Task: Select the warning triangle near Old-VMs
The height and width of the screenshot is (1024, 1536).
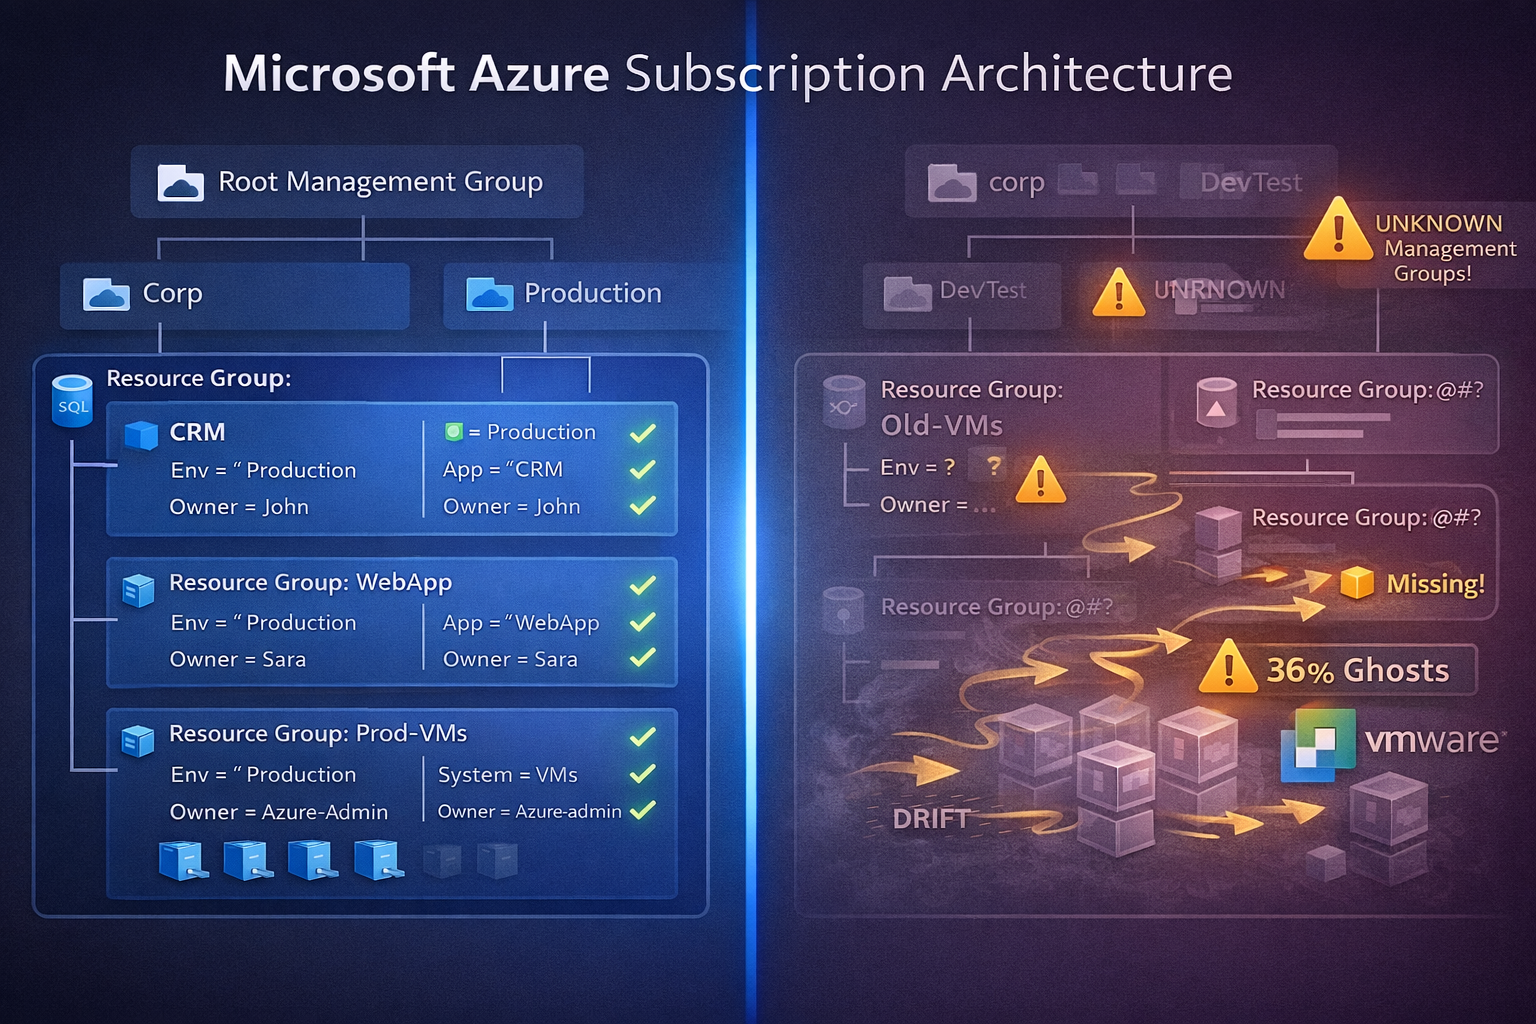Action: [1041, 481]
